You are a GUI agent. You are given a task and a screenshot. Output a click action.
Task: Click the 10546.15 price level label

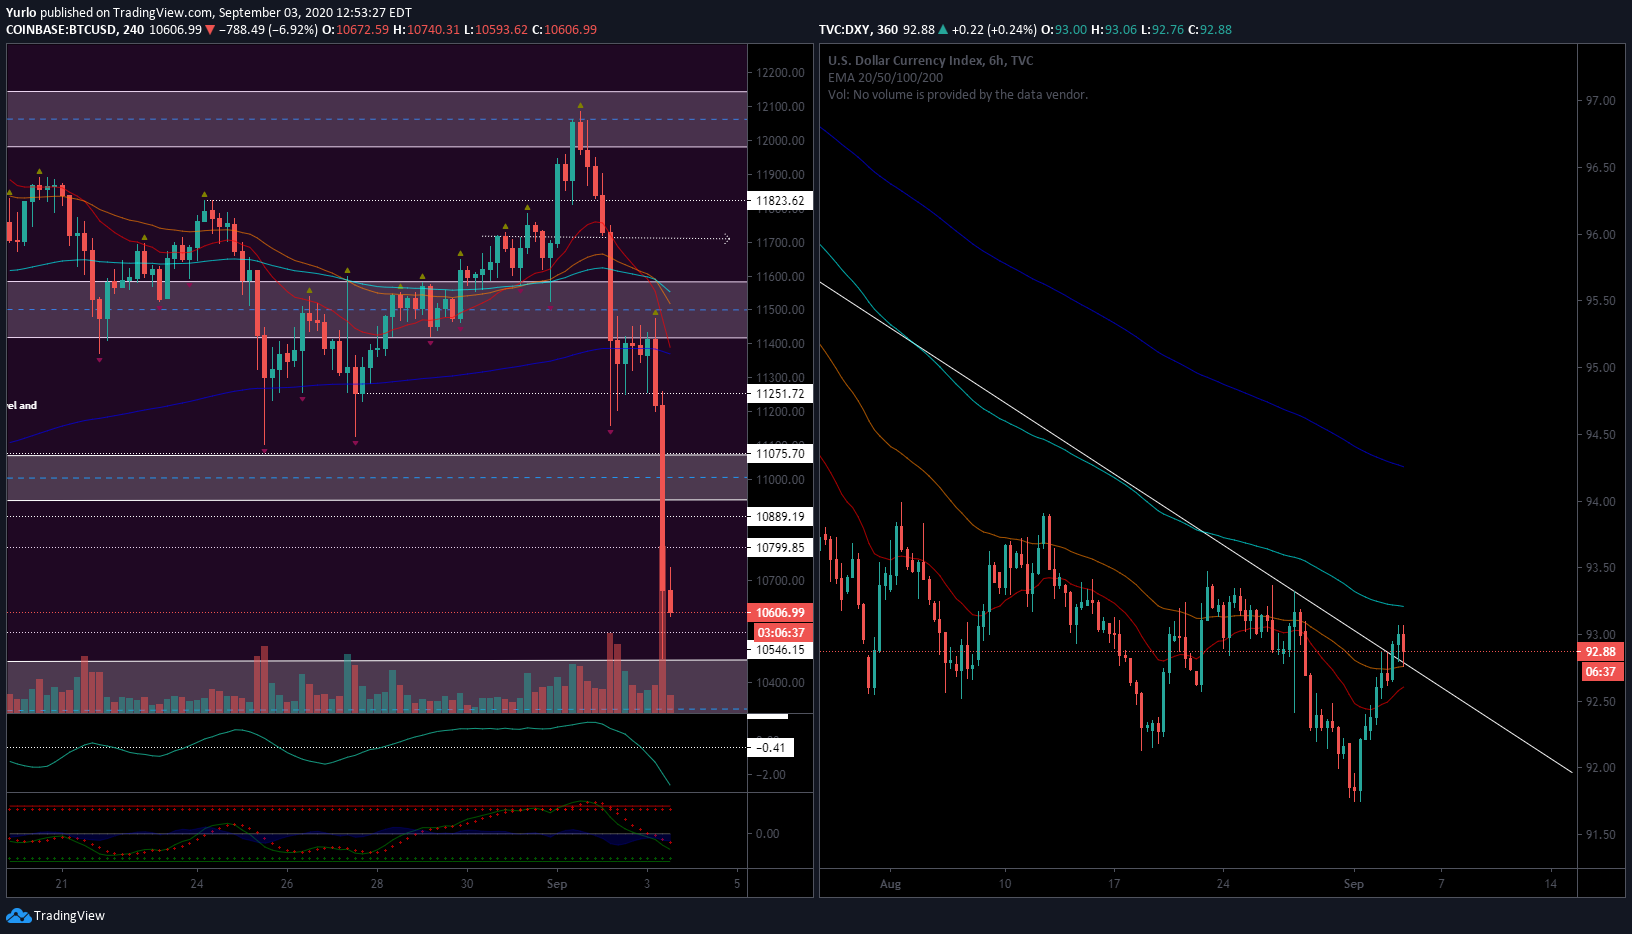point(780,649)
